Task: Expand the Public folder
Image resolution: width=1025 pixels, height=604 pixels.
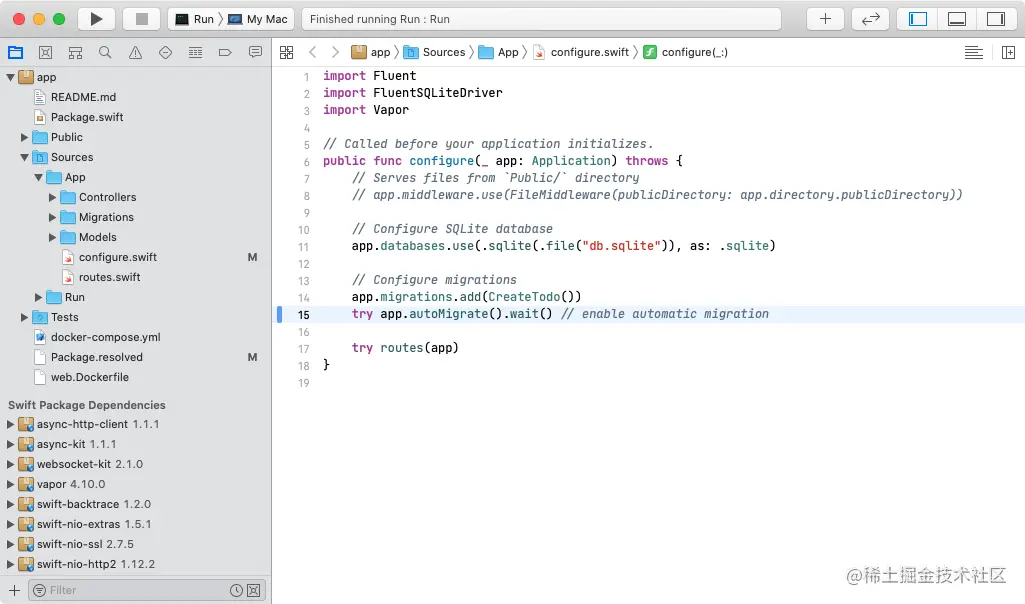Action: (24, 137)
